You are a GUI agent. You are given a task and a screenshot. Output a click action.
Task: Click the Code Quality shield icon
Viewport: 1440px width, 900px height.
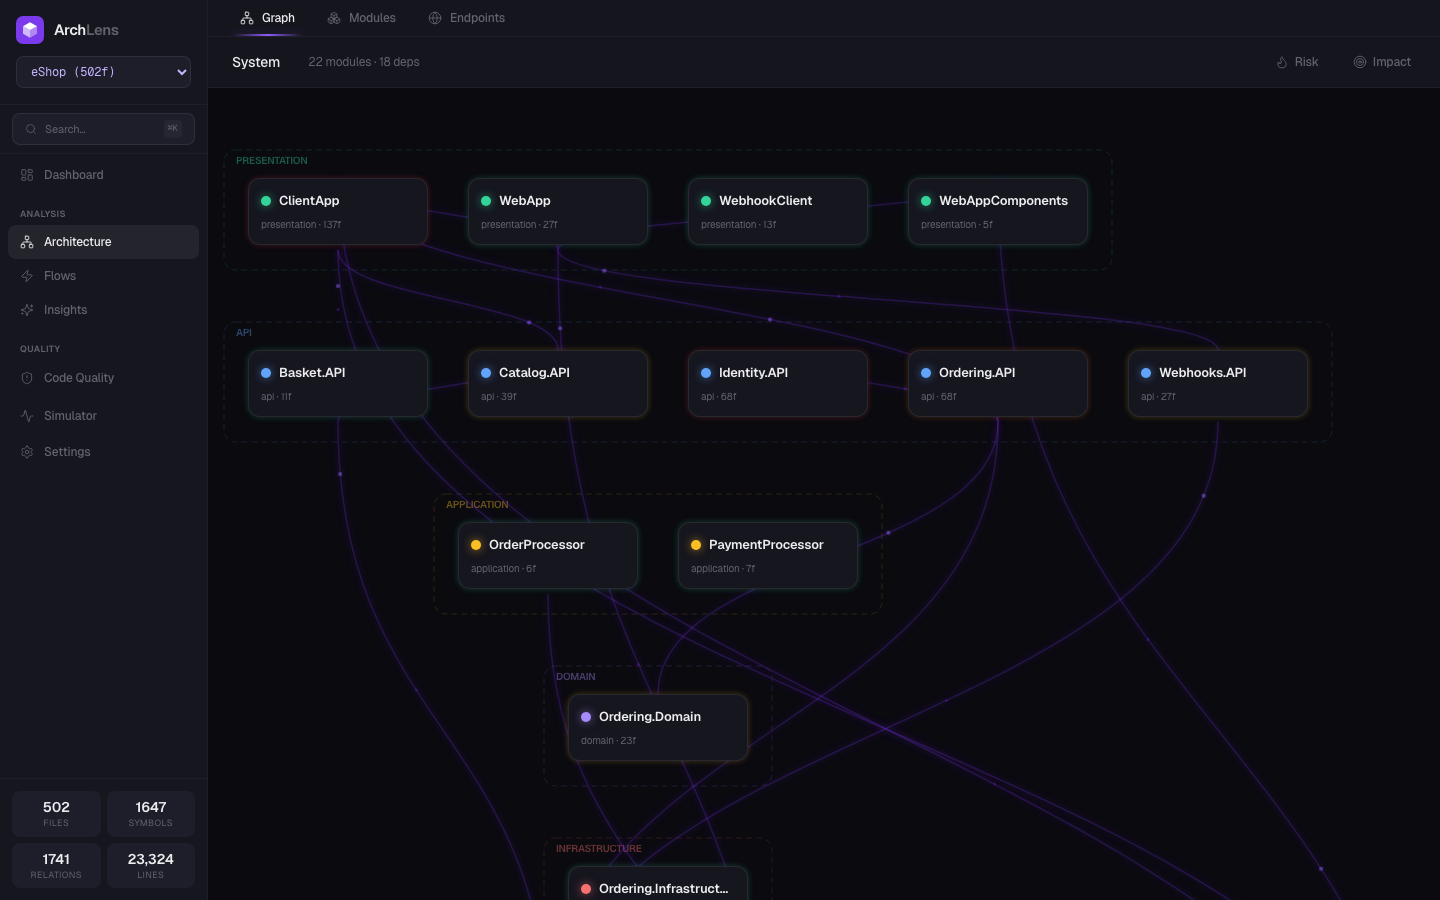pyautogui.click(x=27, y=378)
